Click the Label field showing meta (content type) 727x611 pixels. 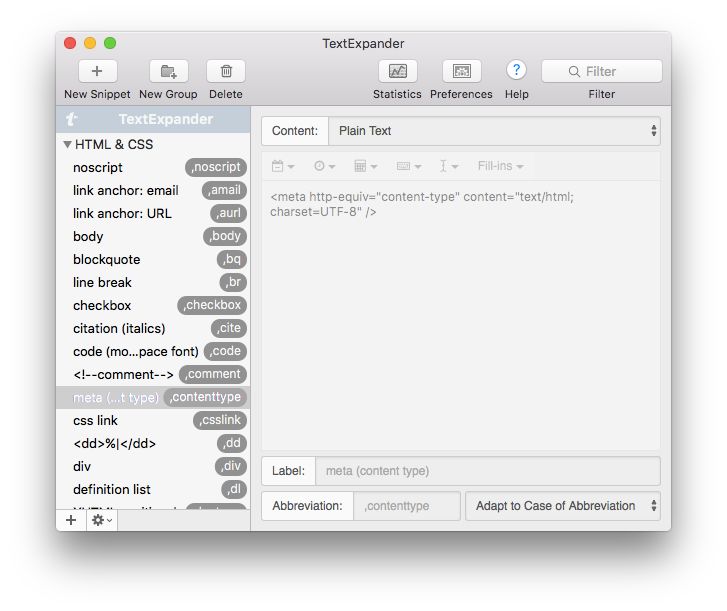[488, 471]
